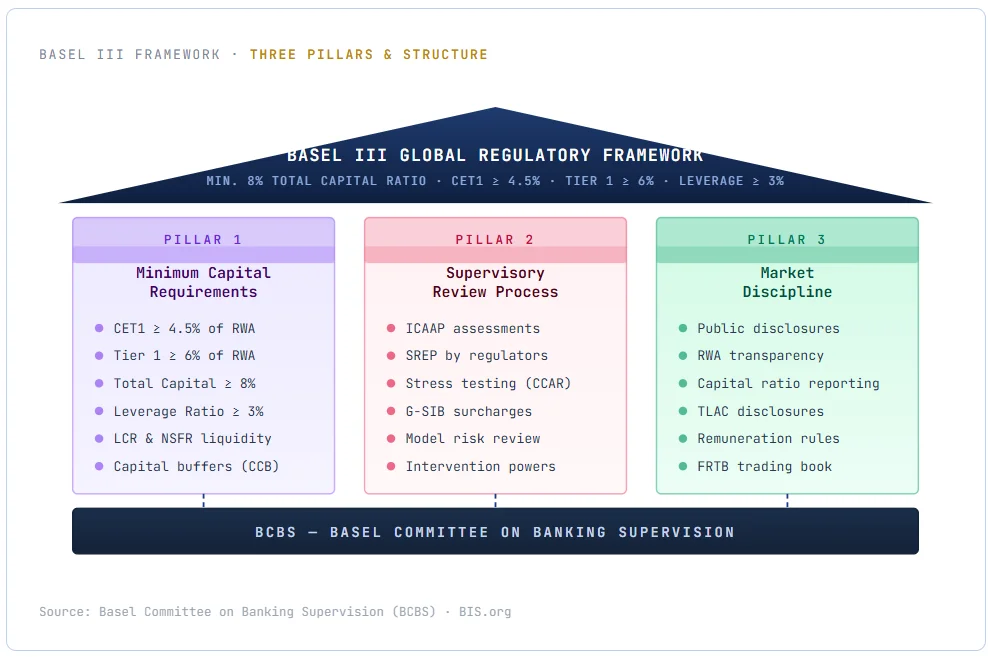The image size is (988, 657).
Task: Select the Pillar 2 header label
Action: (x=495, y=240)
